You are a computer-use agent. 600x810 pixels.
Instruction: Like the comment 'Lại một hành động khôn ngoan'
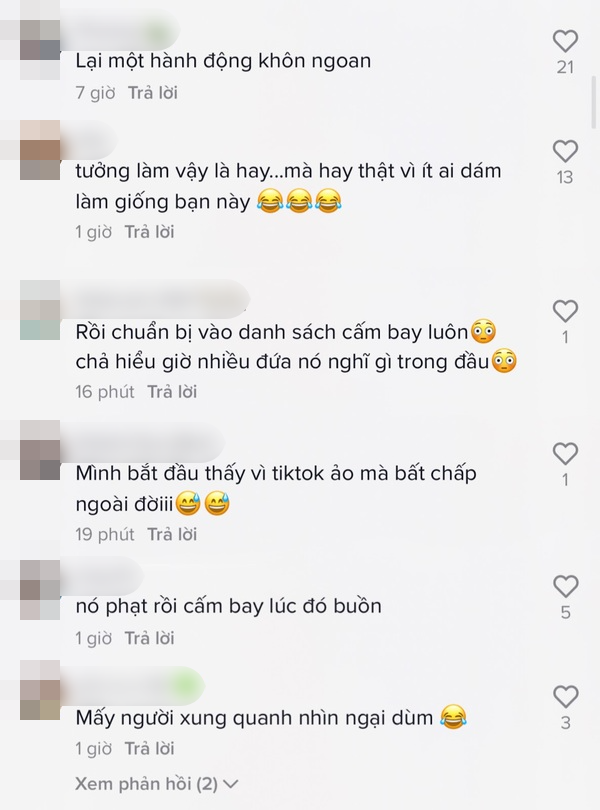(x=565, y=41)
